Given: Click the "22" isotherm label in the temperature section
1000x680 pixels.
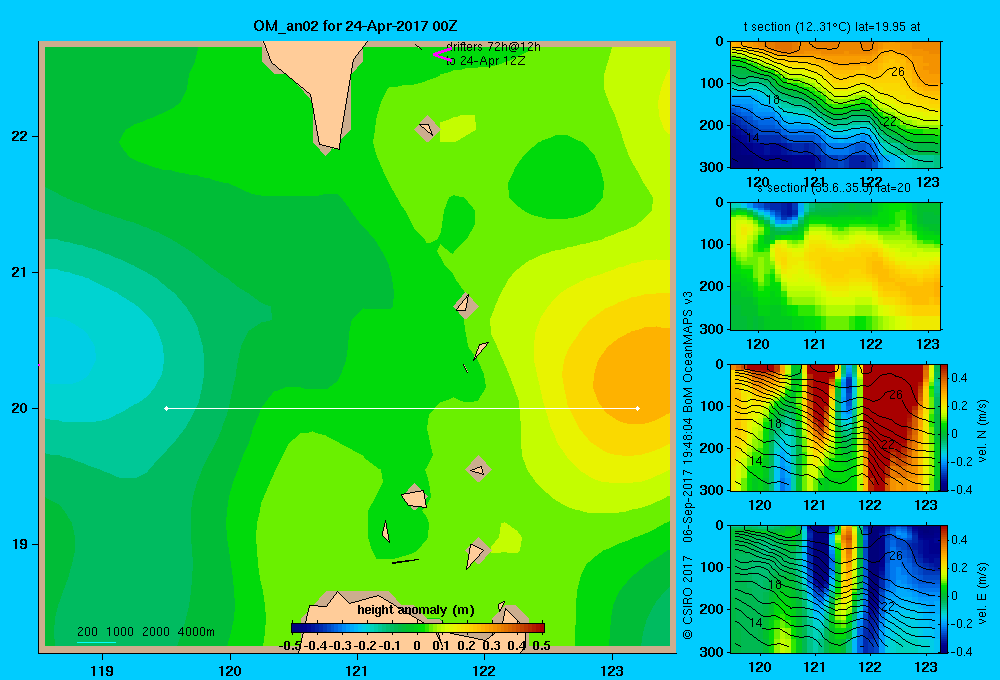Looking at the screenshot, I should [x=890, y=121].
